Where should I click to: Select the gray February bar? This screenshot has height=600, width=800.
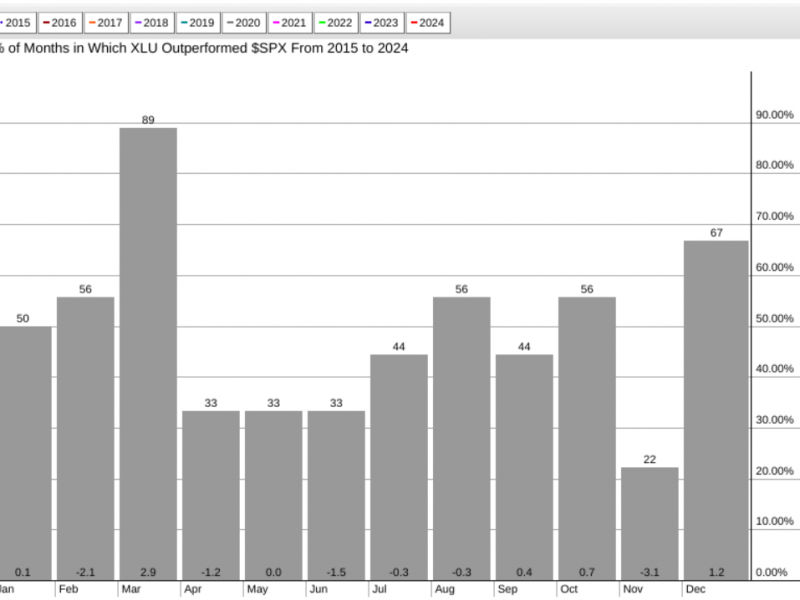click(x=85, y=439)
